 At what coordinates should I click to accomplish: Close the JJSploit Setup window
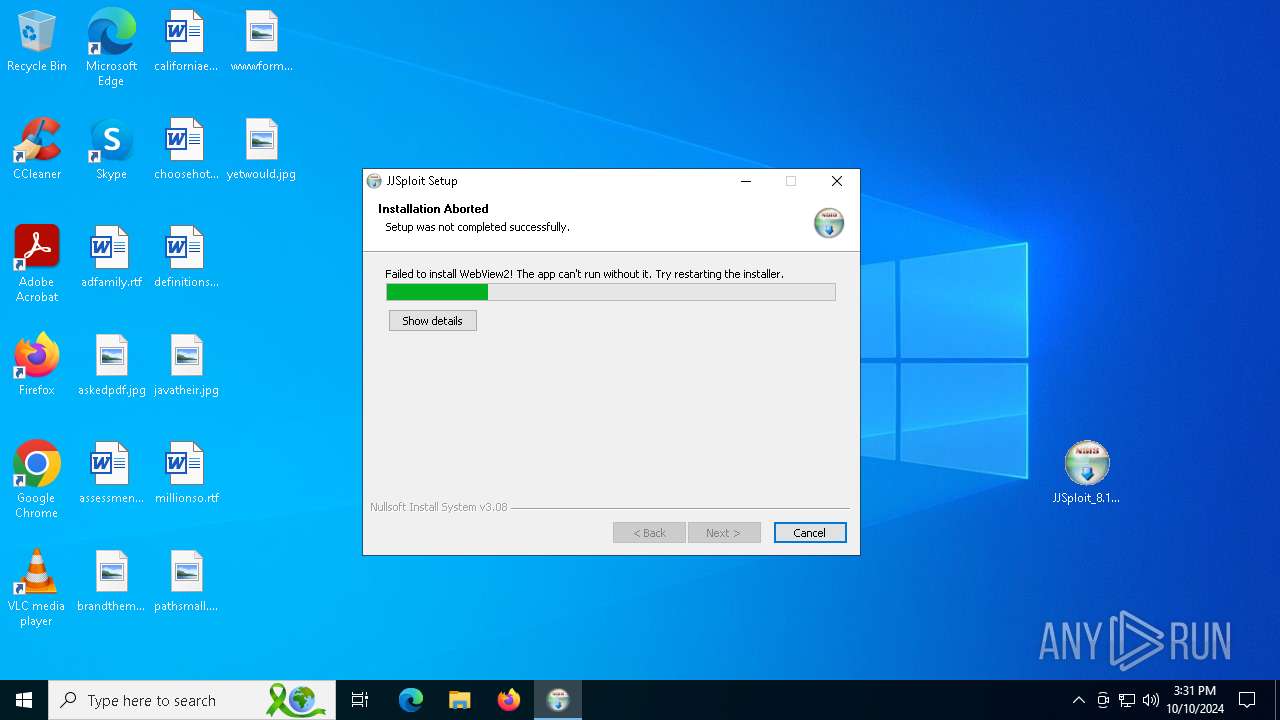click(837, 181)
